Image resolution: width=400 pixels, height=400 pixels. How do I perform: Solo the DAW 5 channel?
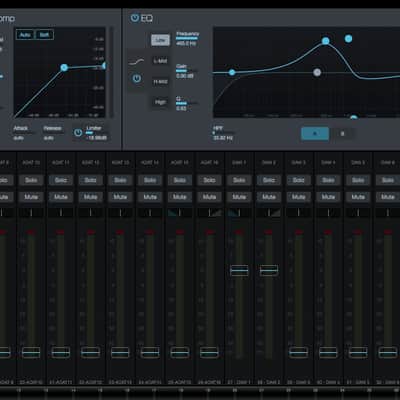coord(358,180)
